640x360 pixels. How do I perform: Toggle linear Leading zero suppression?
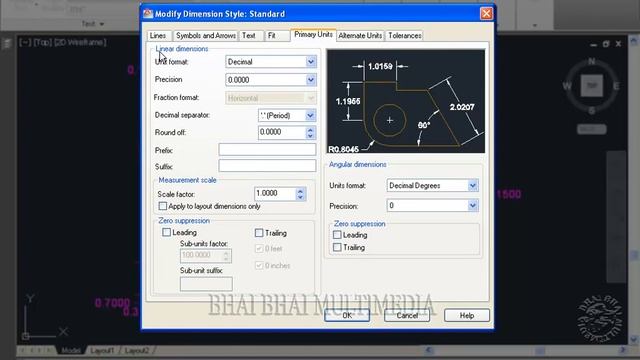click(x=167, y=232)
